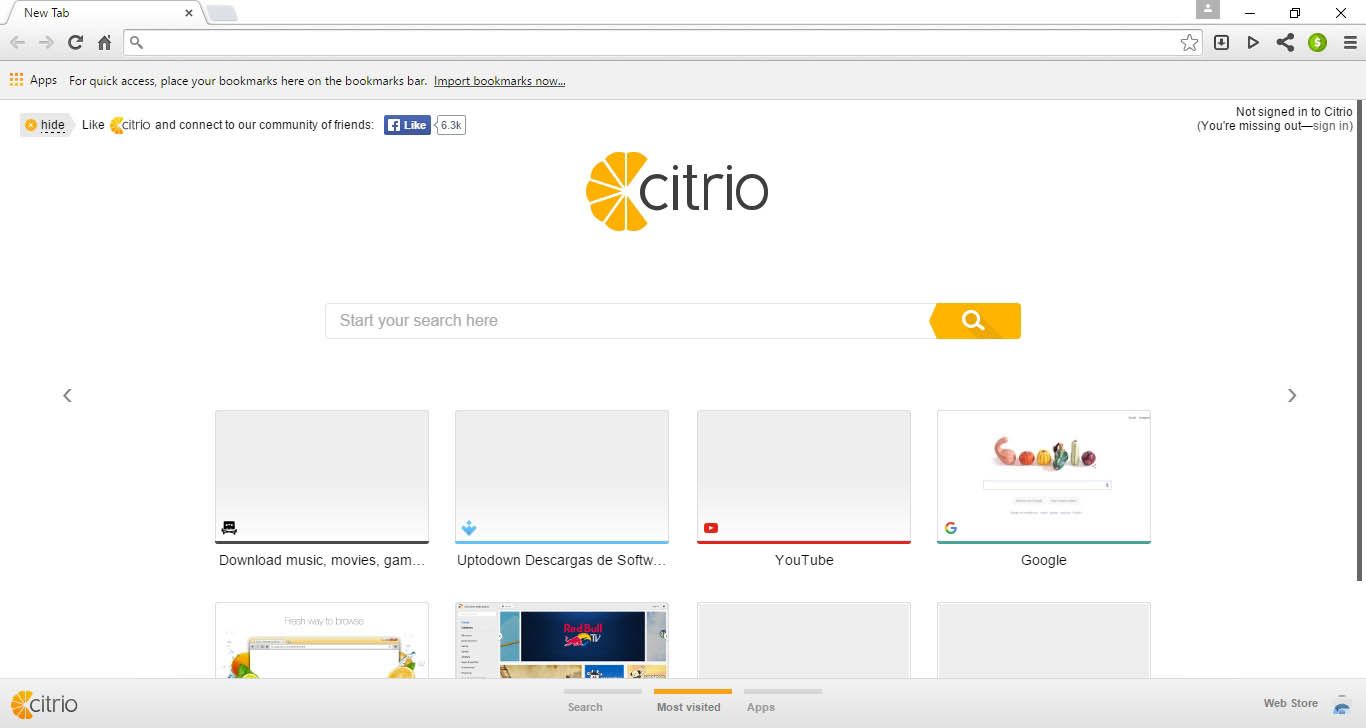This screenshot has width=1366, height=728.
Task: Open the Red Bull TV thumbnail
Action: (x=562, y=640)
